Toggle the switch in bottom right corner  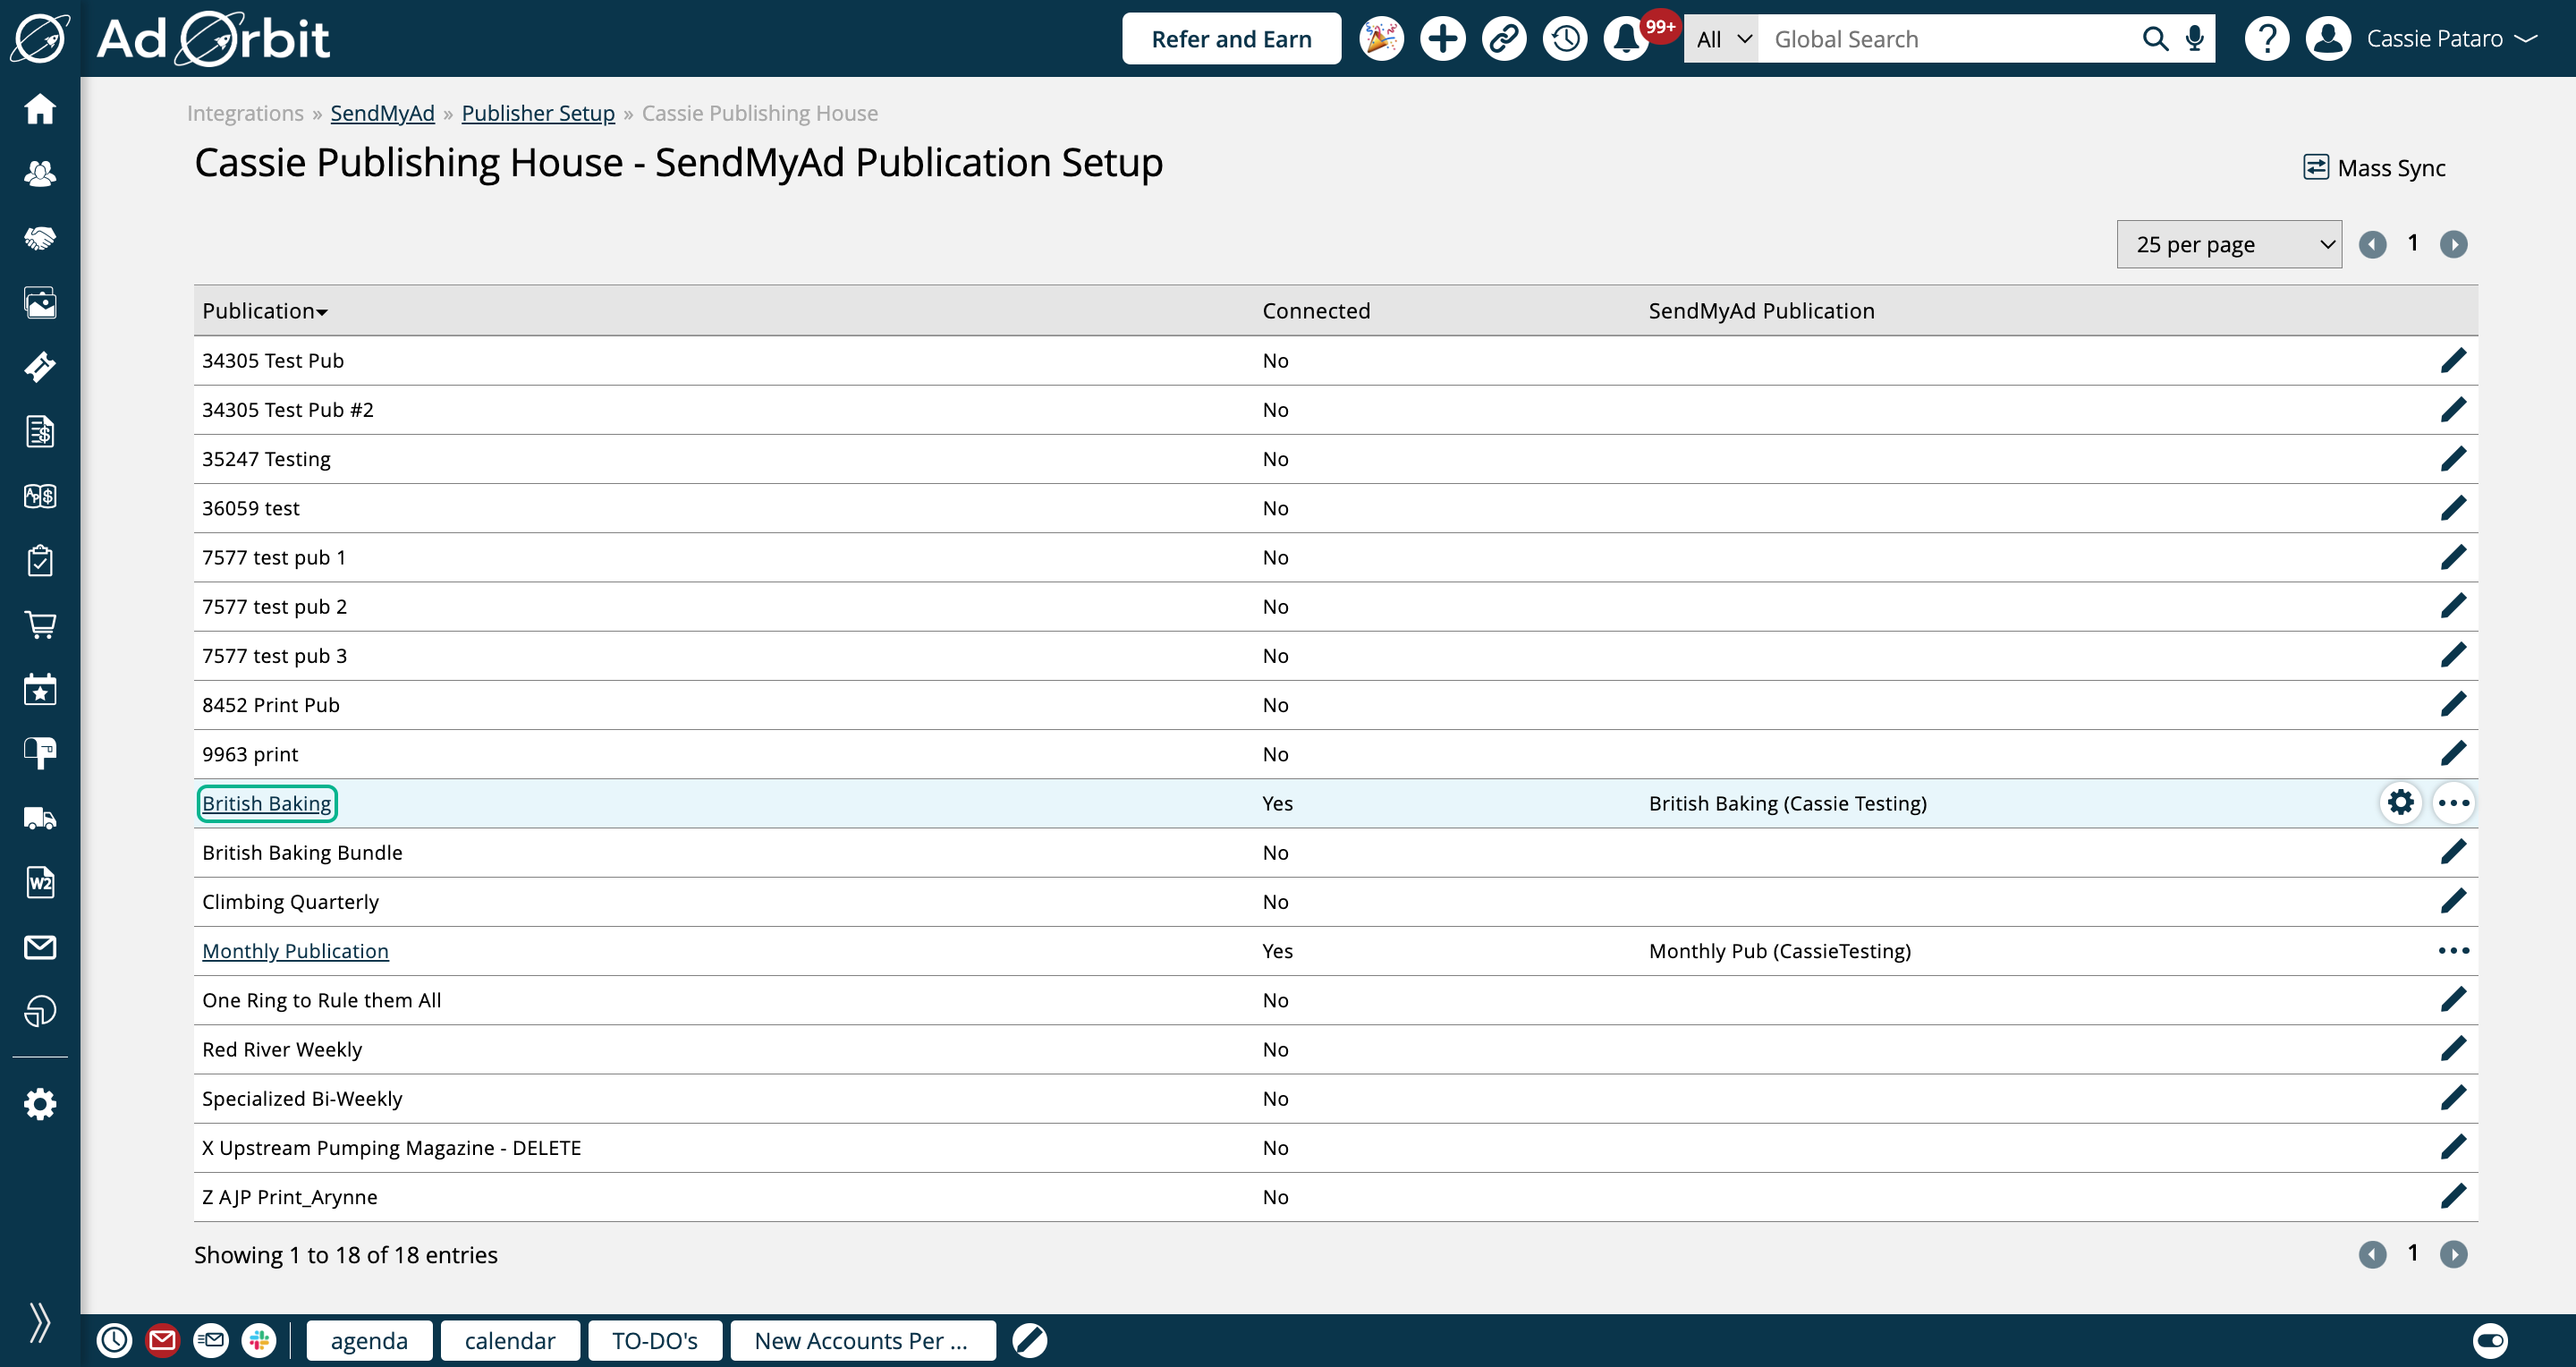pyautogui.click(x=2490, y=1340)
